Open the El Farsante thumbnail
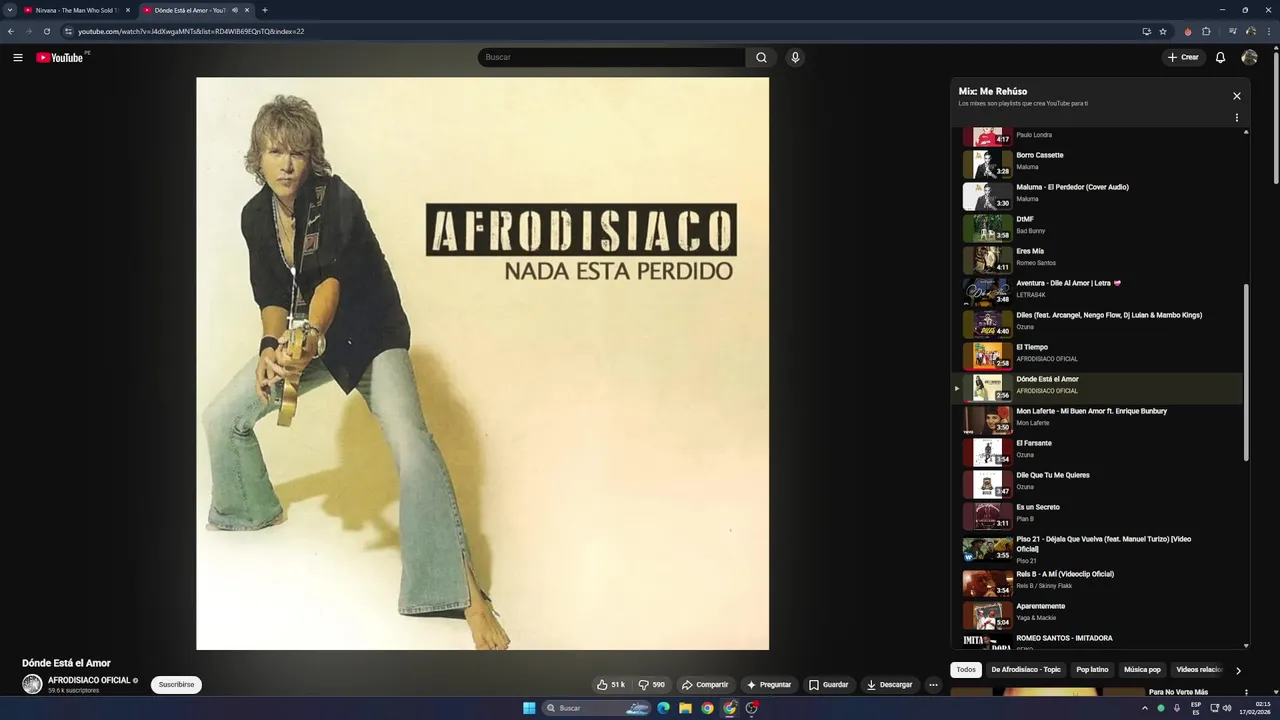 tap(987, 451)
